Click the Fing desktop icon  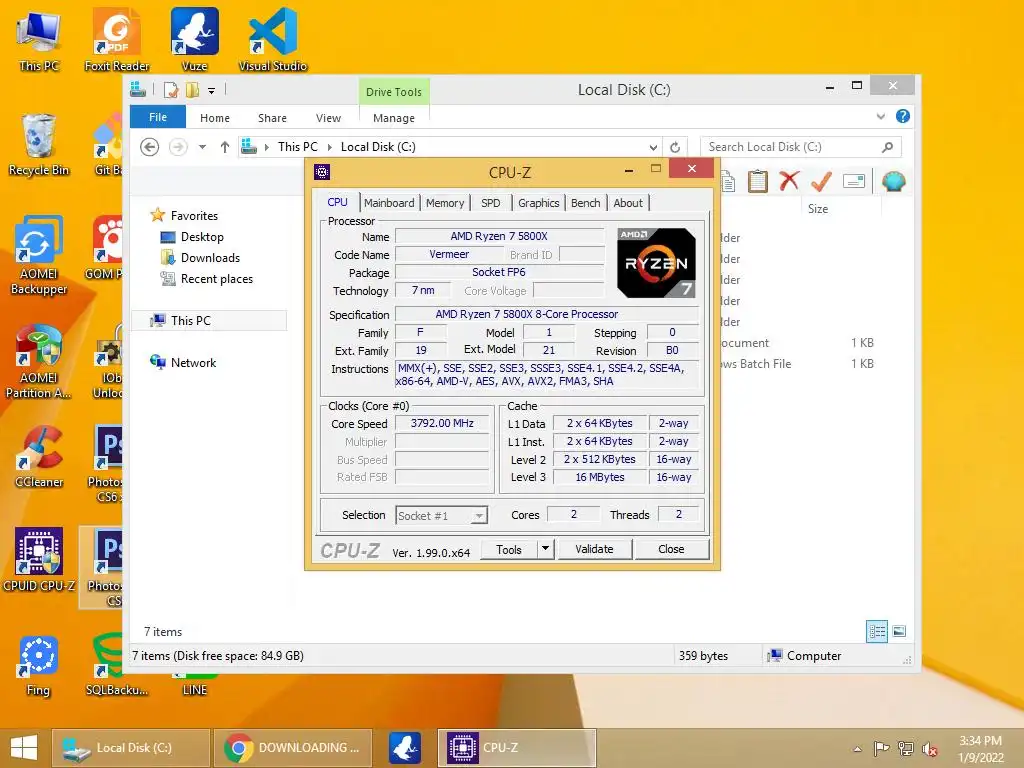click(39, 666)
